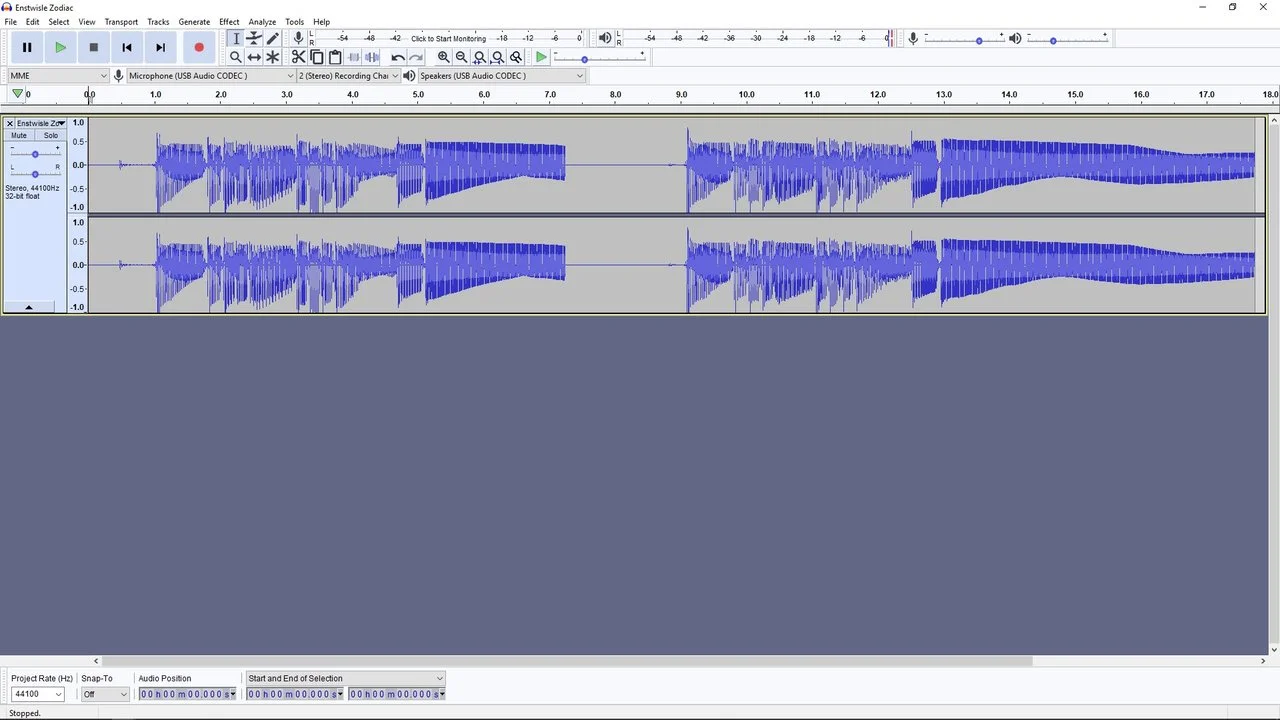Viewport: 1280px width, 720px height.
Task: Click the Zoom In magnifier
Action: tap(443, 57)
